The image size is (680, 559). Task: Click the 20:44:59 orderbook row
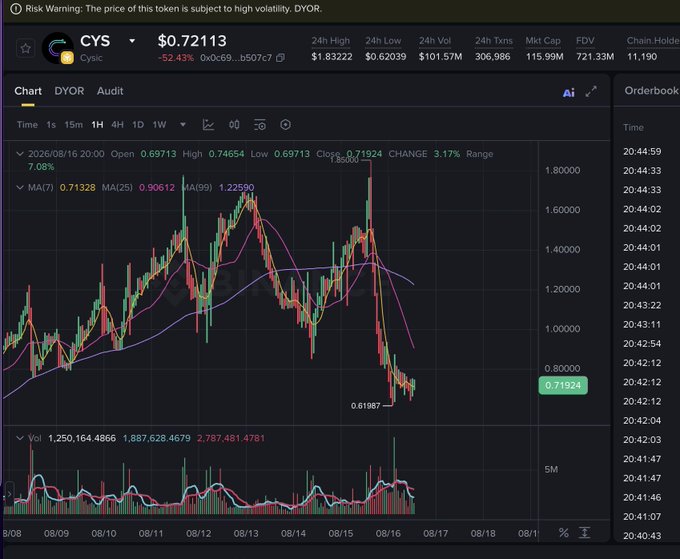tap(642, 151)
